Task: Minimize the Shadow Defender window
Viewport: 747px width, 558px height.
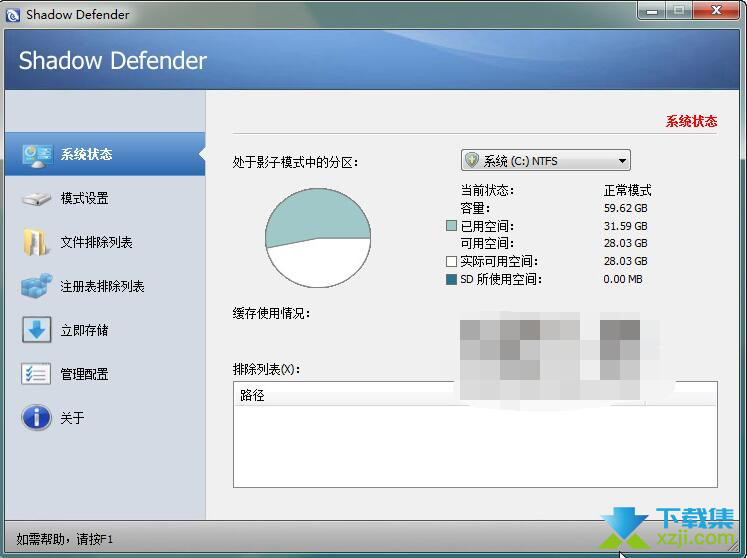Action: [652, 11]
